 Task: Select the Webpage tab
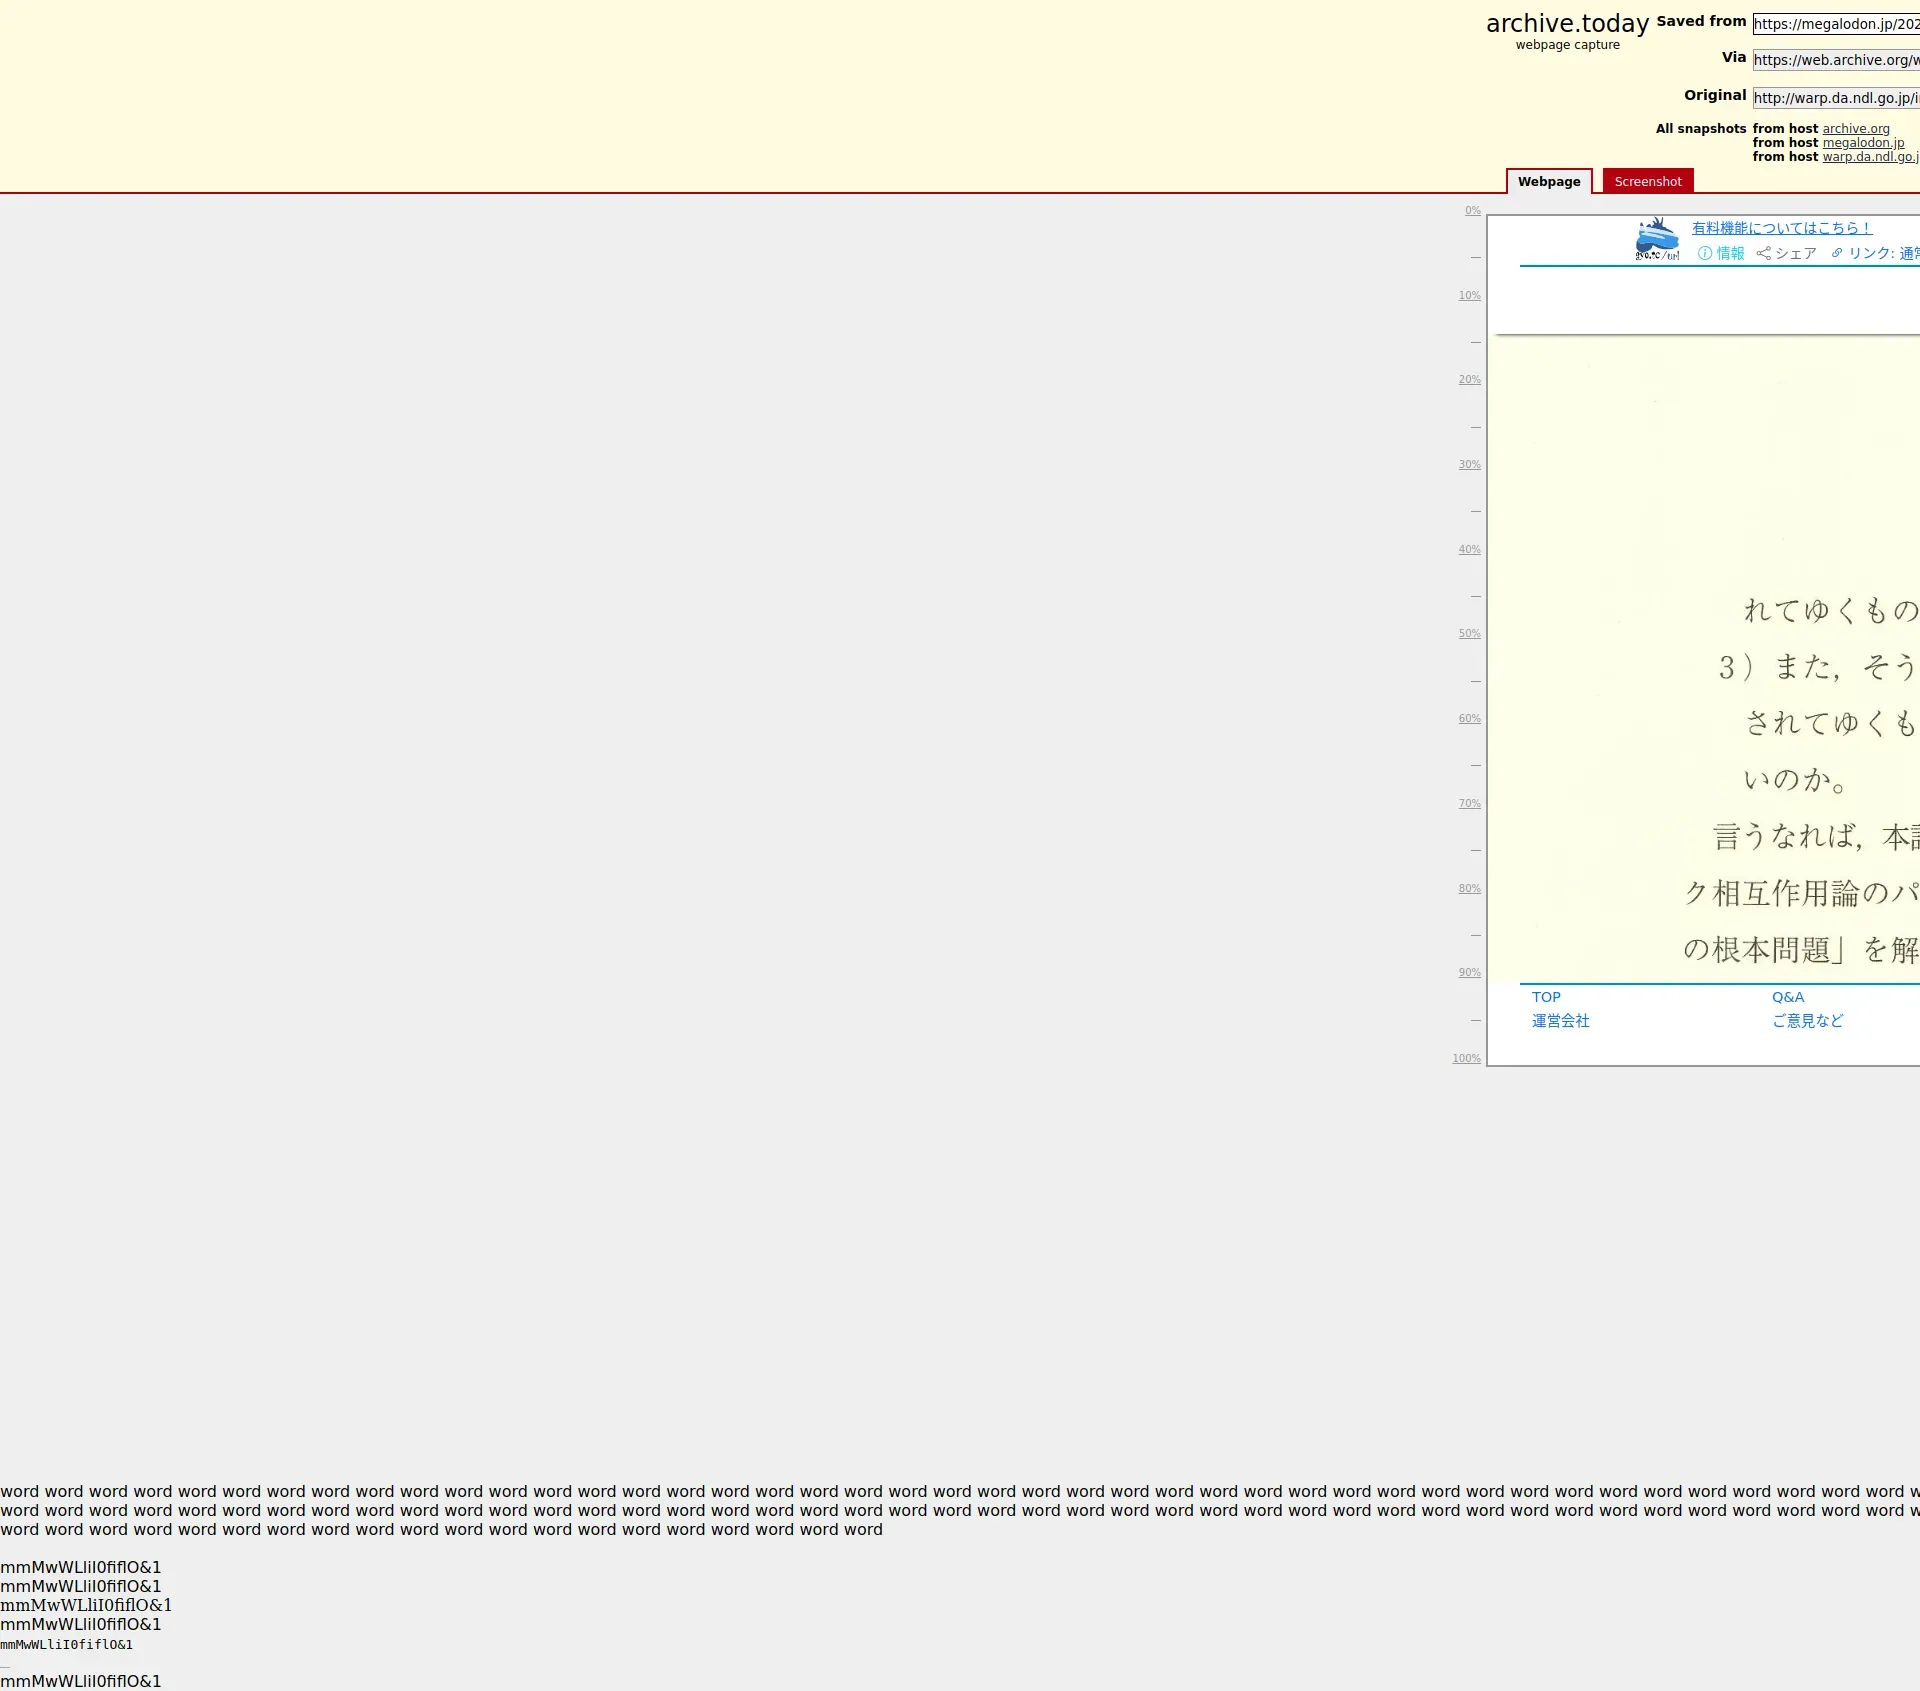[1548, 182]
